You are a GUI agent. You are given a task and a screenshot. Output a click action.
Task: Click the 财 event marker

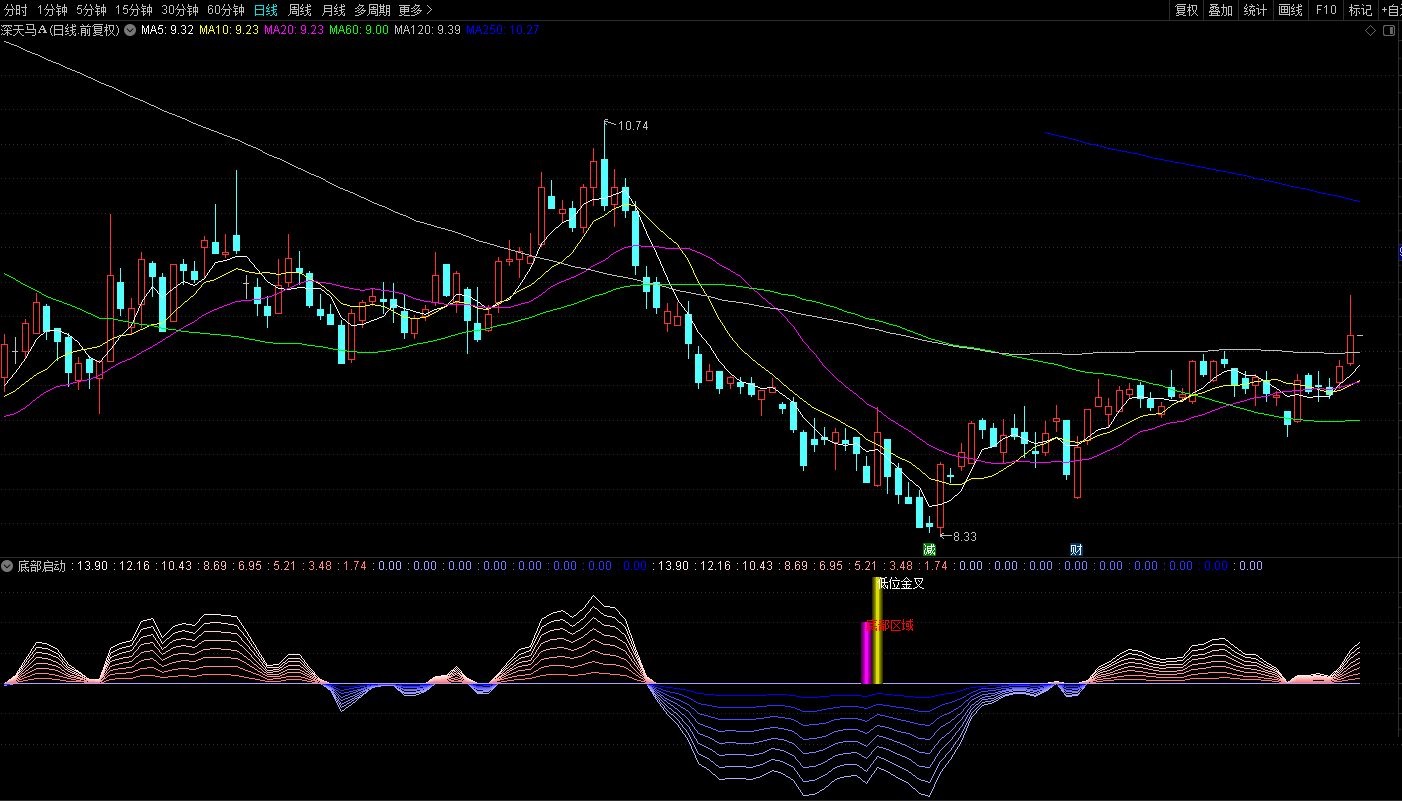point(1075,549)
